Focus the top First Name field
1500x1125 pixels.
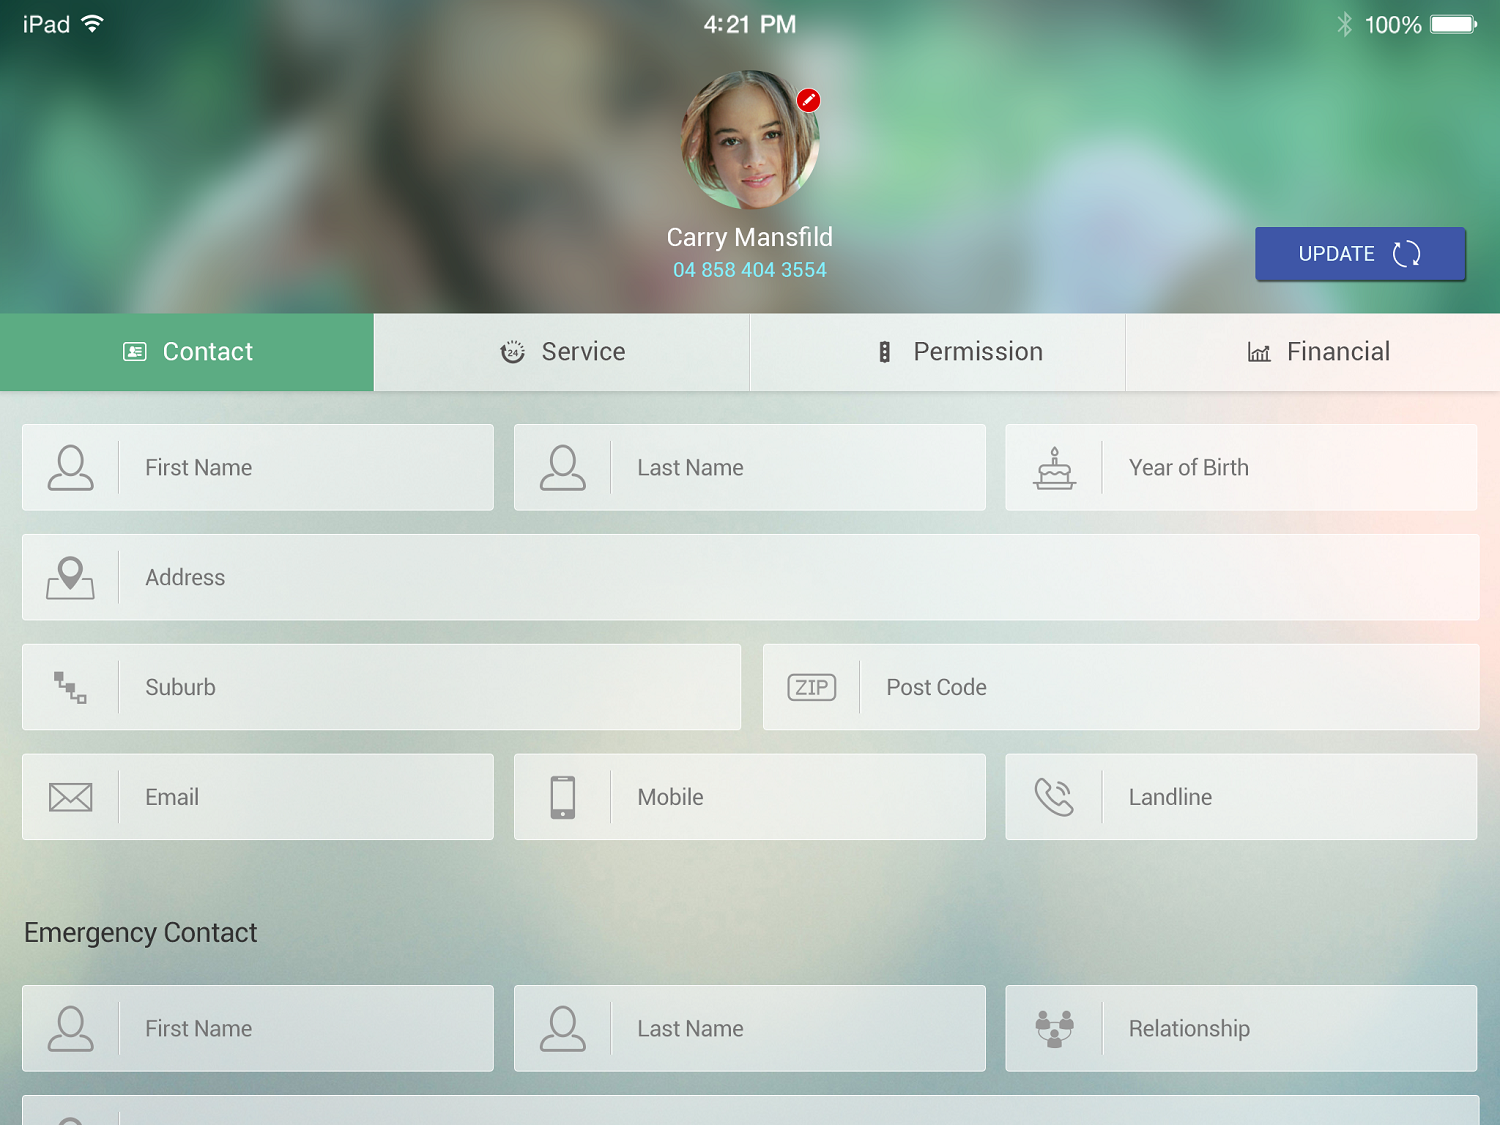258,468
